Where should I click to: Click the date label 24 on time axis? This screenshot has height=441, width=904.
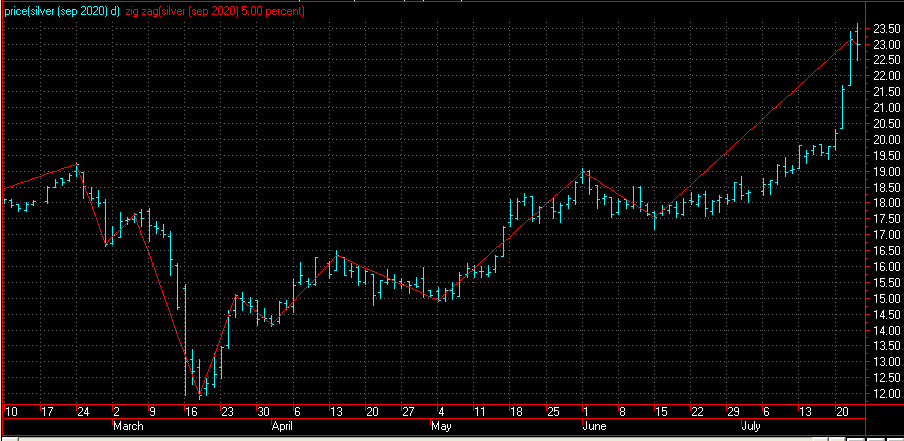tap(84, 412)
